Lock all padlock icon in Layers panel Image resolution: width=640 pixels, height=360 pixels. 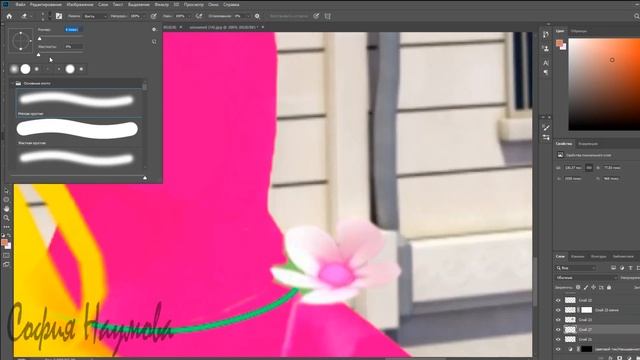pyautogui.click(x=609, y=287)
